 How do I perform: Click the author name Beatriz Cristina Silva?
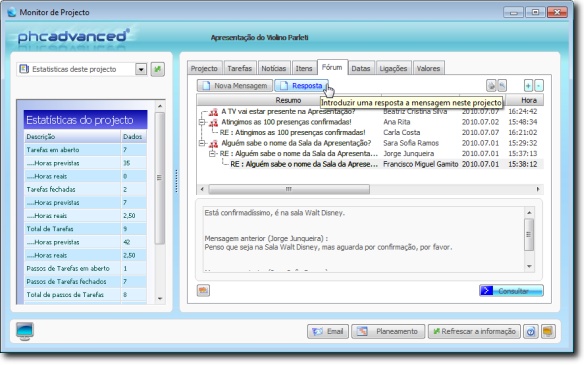(x=415, y=111)
